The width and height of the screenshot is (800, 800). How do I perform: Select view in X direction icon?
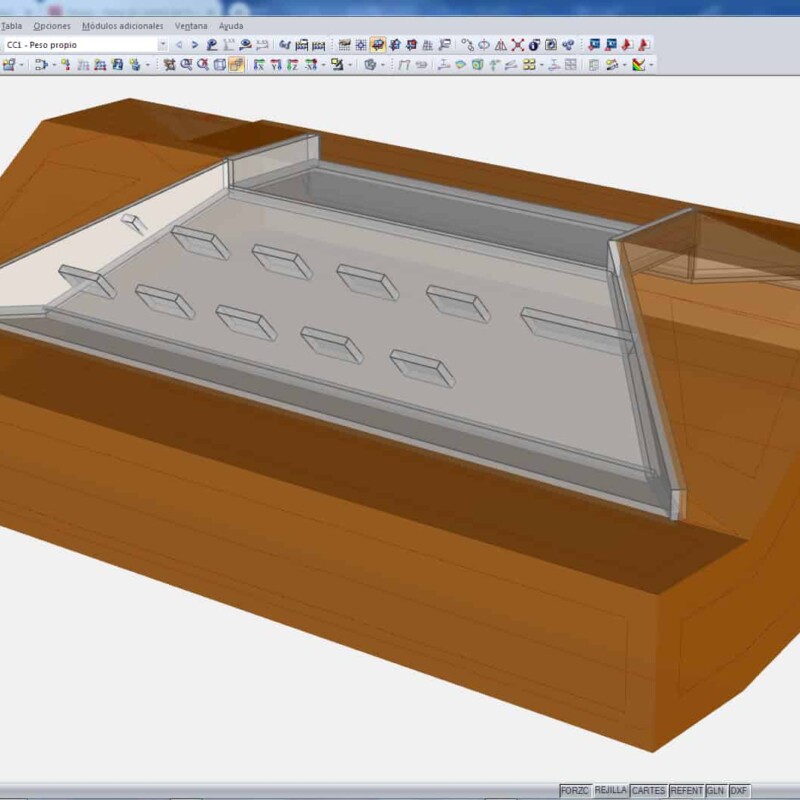coord(259,65)
